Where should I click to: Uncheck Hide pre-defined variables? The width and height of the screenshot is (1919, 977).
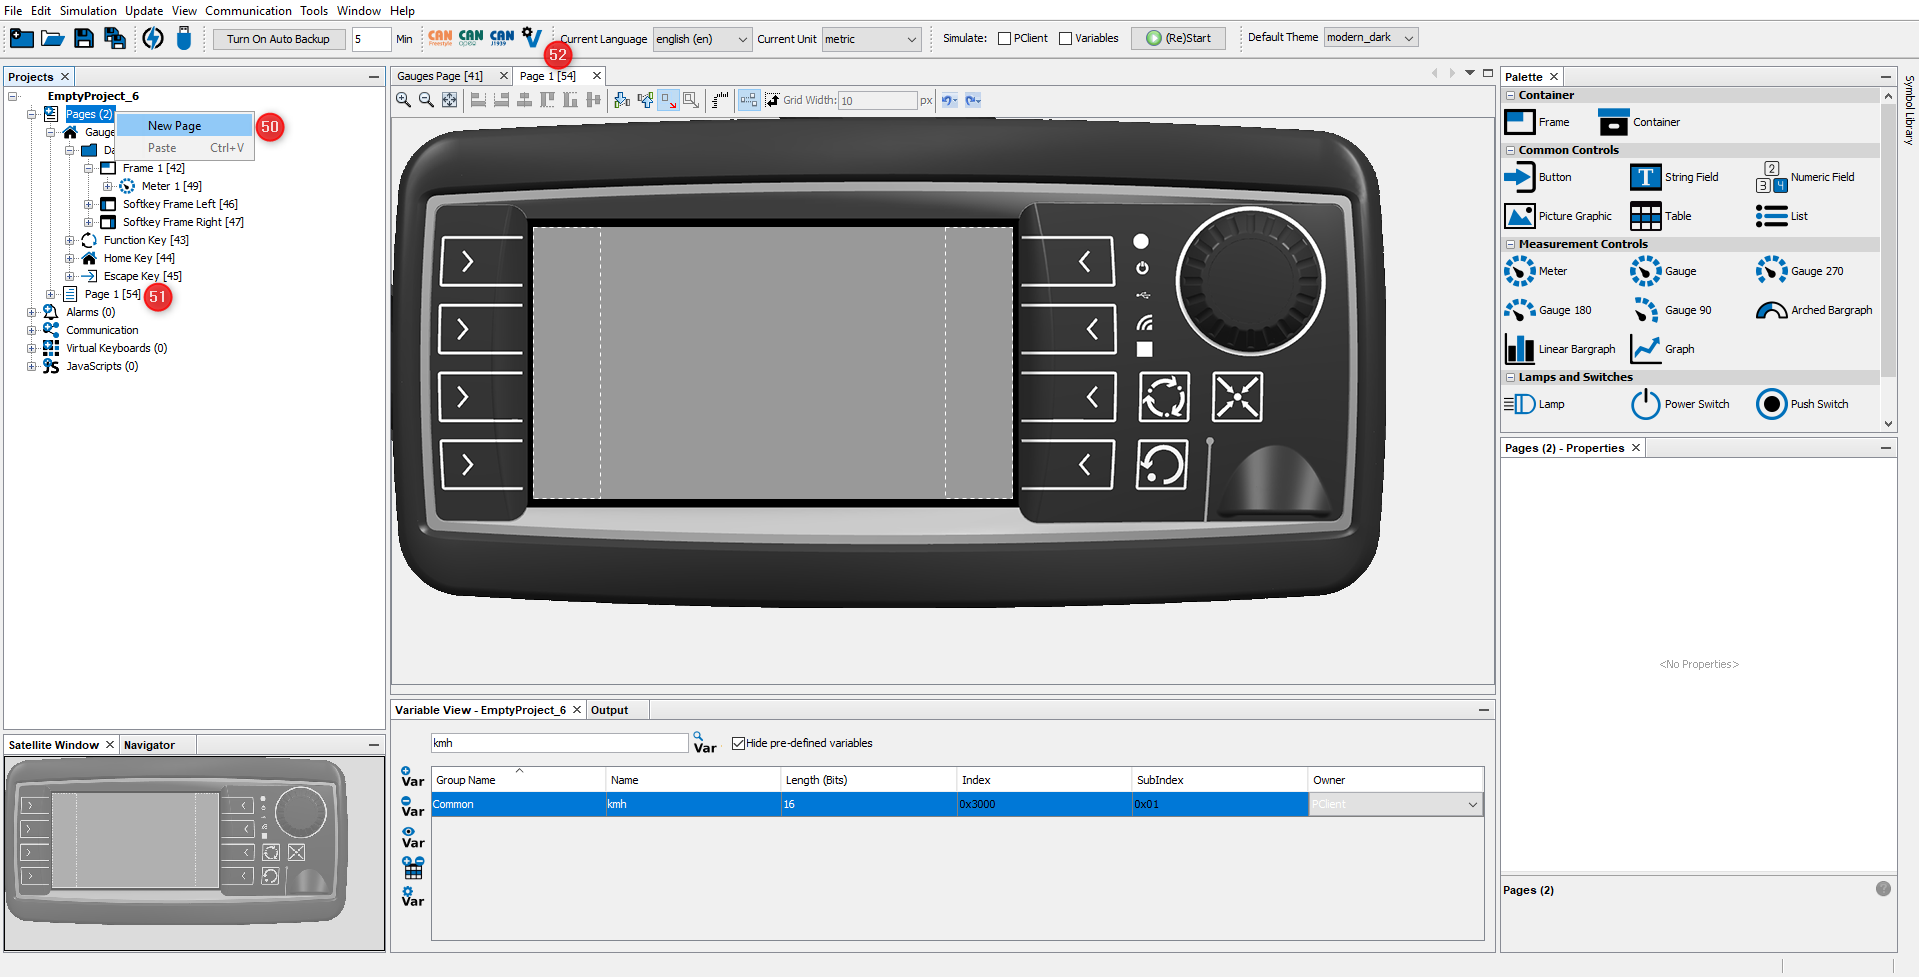point(738,743)
